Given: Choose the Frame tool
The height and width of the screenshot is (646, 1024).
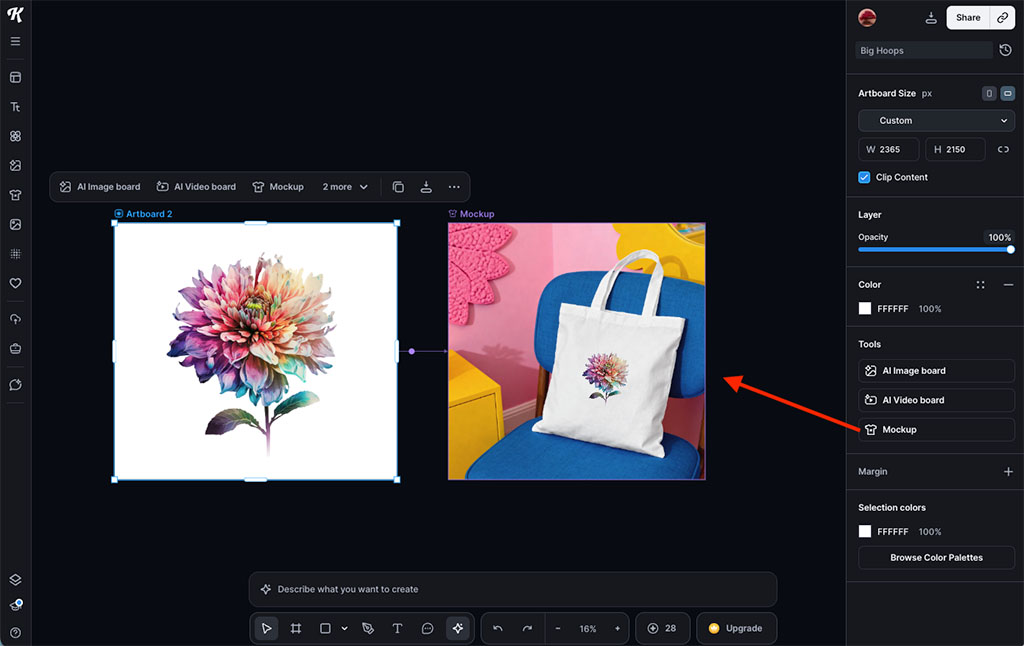Looking at the screenshot, I should tap(296, 628).
